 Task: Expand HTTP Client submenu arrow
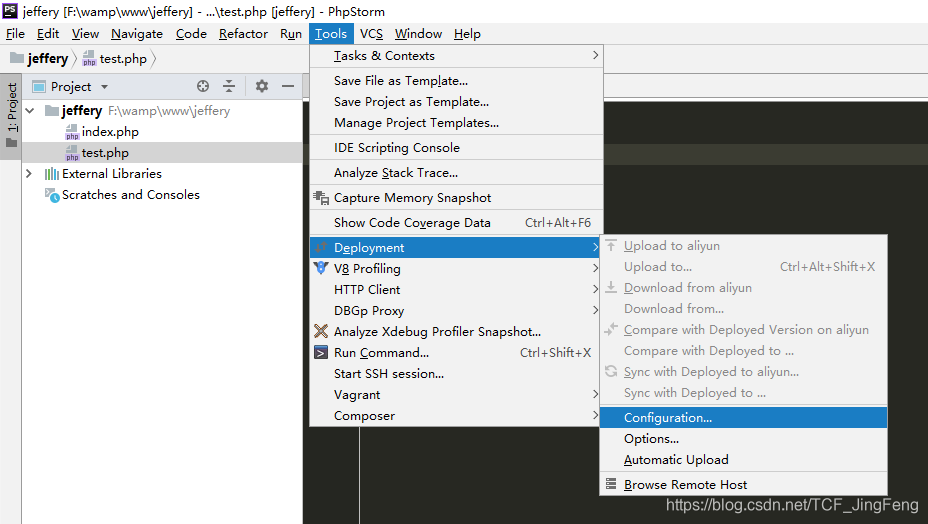tap(595, 289)
